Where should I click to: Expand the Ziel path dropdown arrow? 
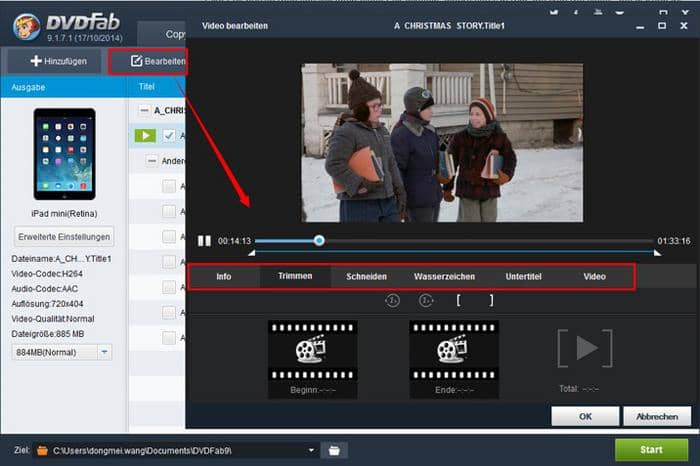click(x=311, y=450)
